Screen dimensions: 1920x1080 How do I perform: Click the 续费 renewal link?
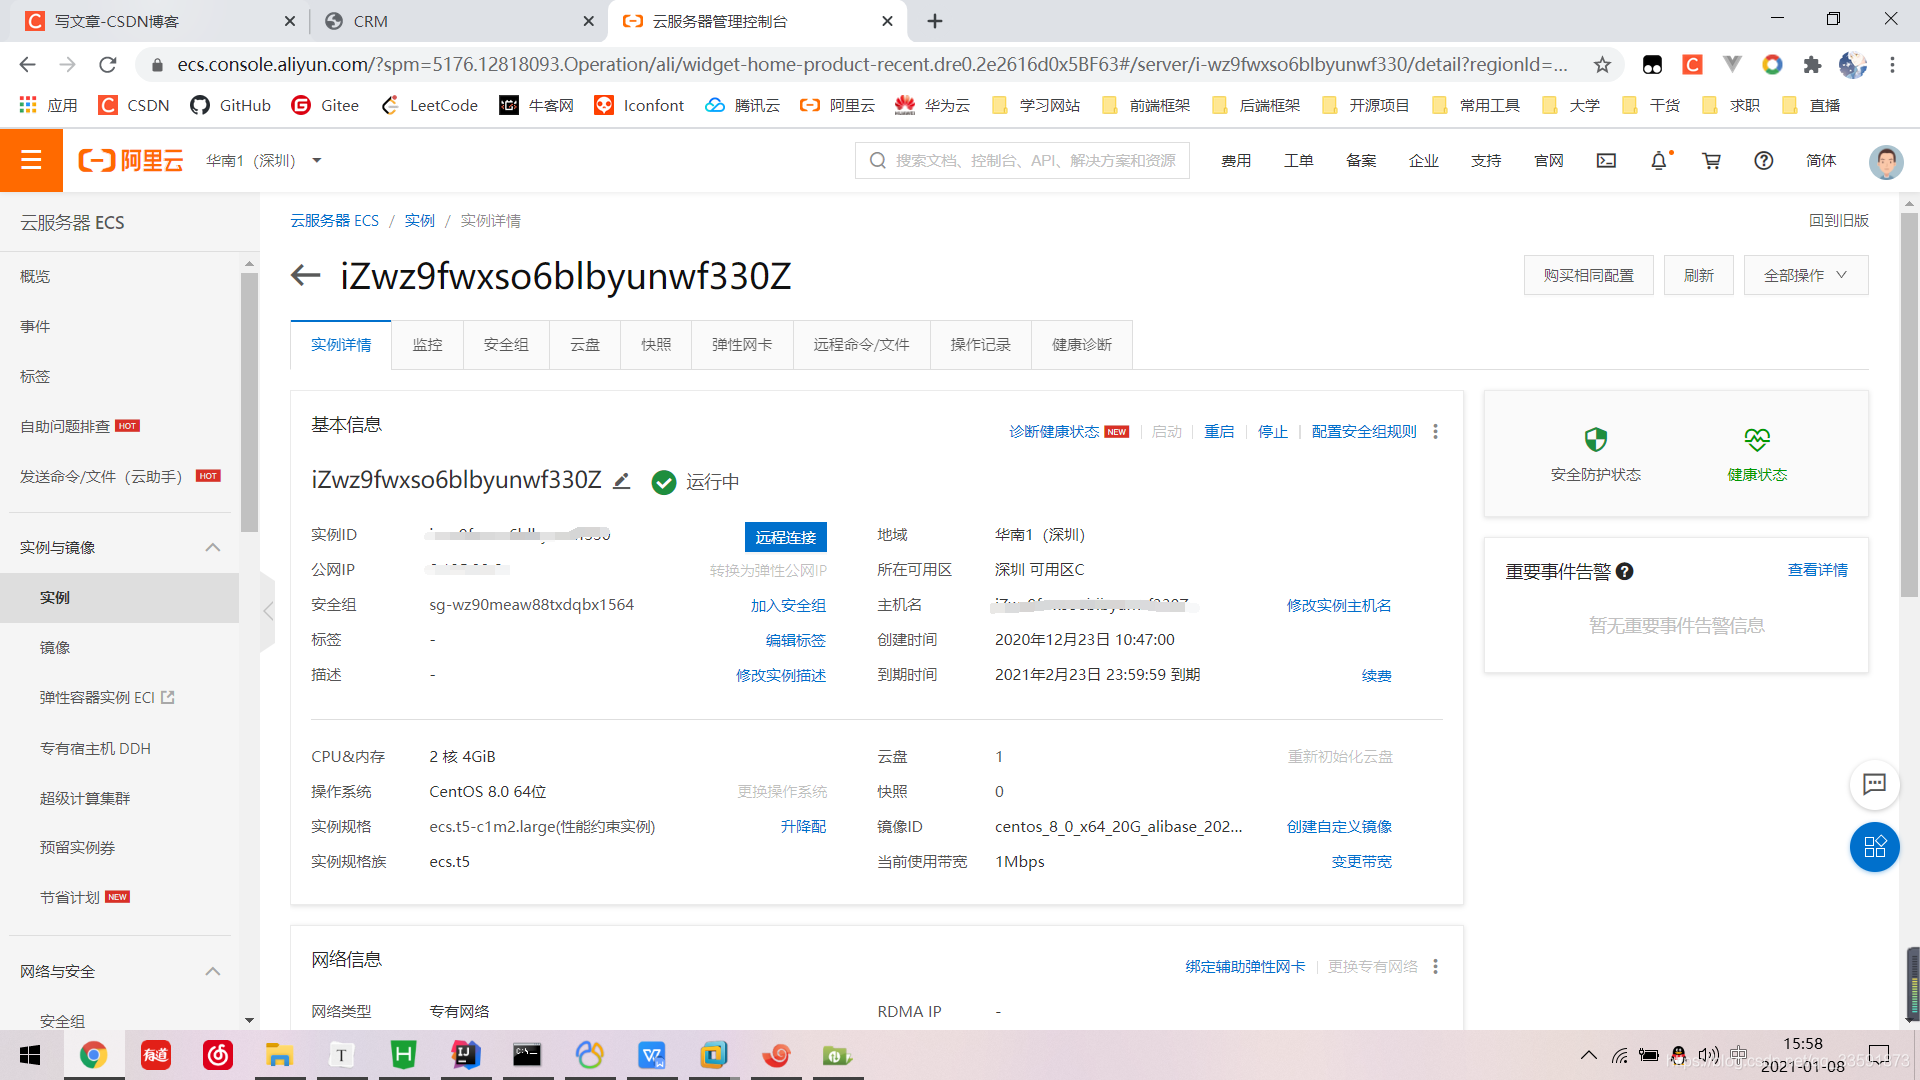point(1376,675)
